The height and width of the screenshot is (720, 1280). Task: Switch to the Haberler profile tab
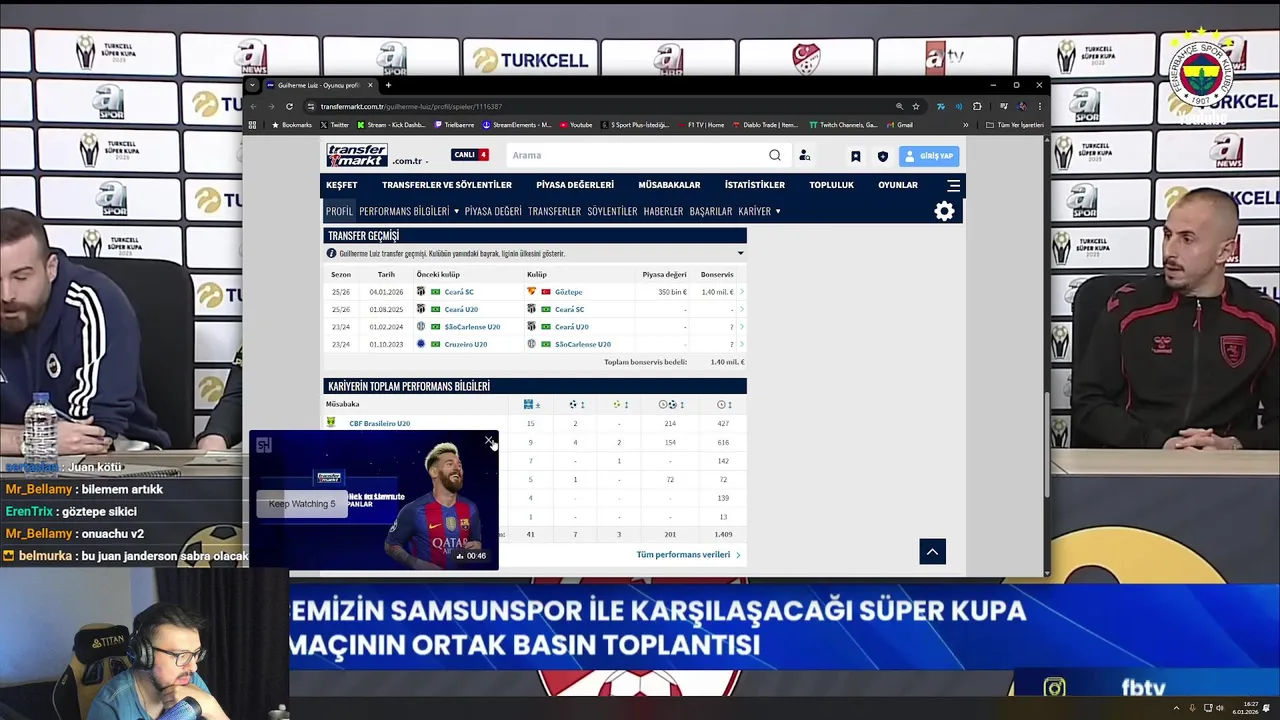663,211
